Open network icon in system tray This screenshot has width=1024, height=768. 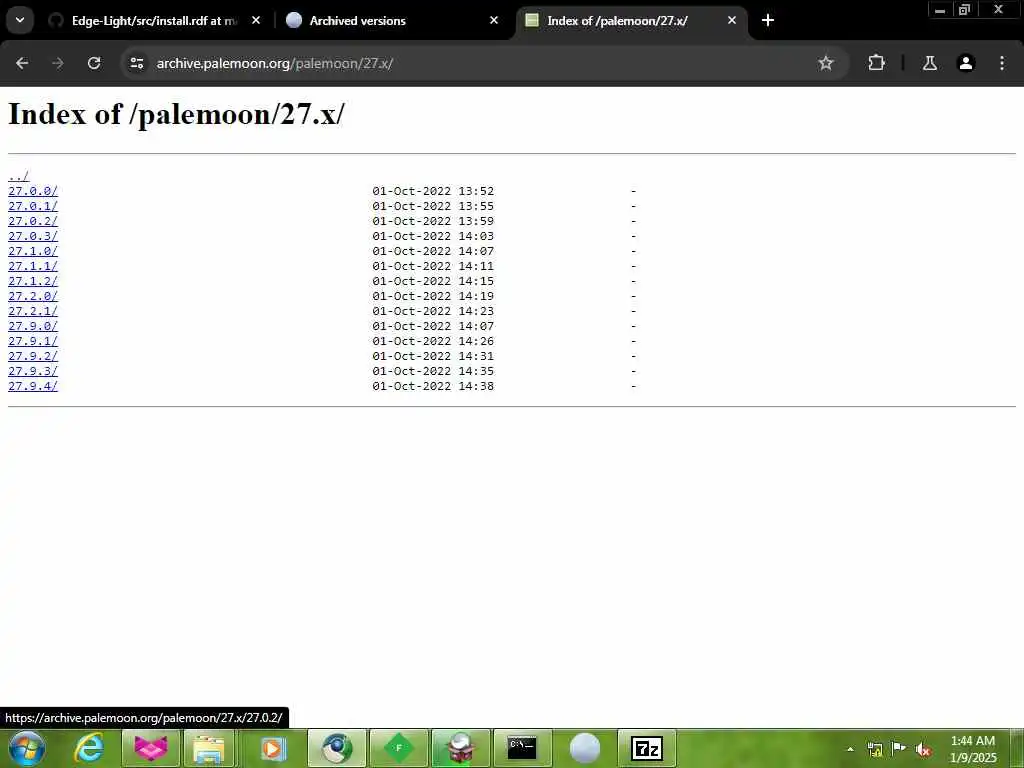coord(875,749)
